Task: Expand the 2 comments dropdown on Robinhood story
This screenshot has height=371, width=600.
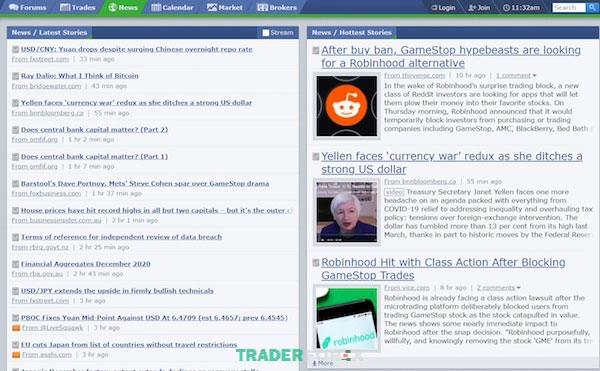Action: [x=498, y=288]
